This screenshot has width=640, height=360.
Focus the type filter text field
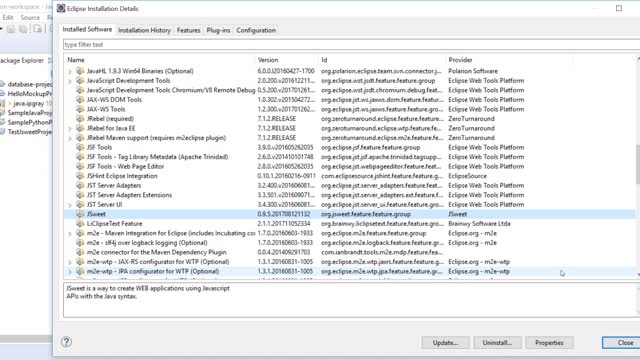point(351,44)
